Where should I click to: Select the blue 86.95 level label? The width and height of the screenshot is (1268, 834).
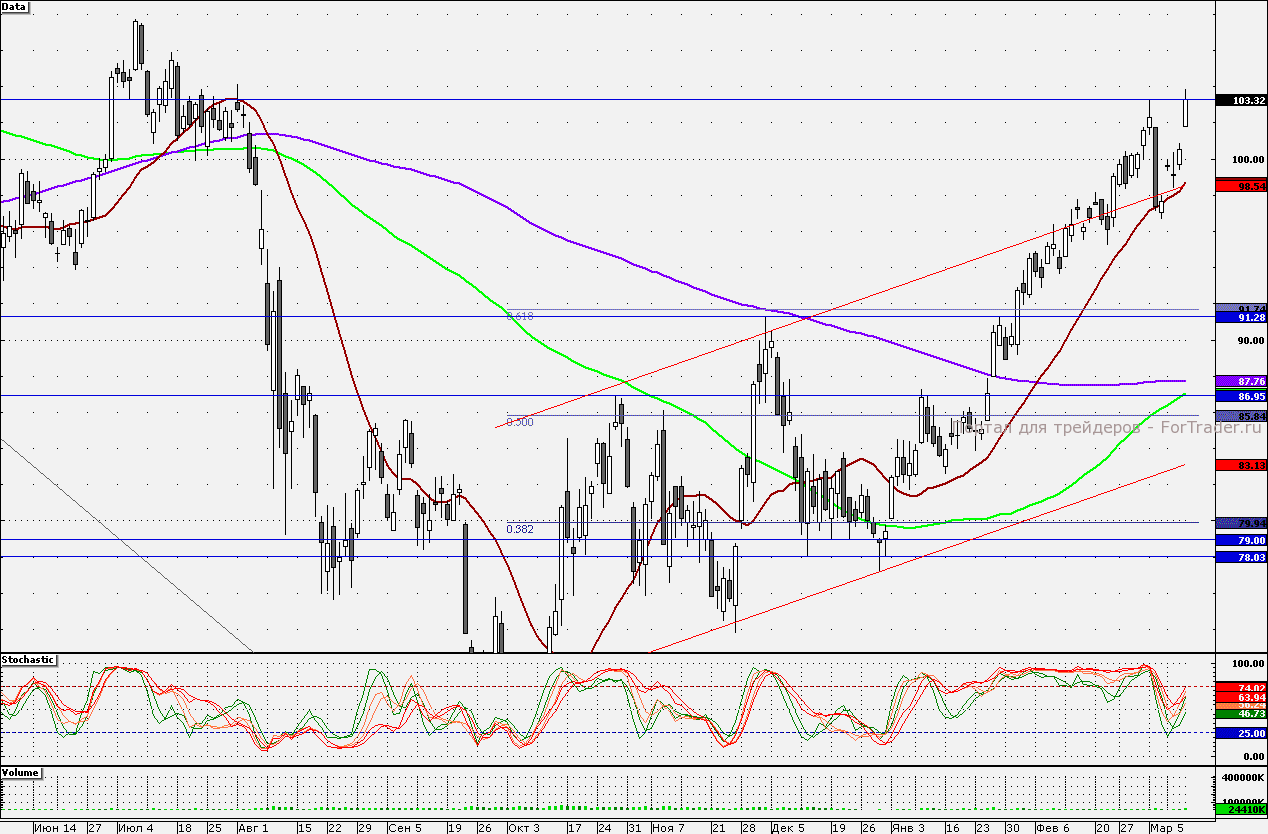1241,396
